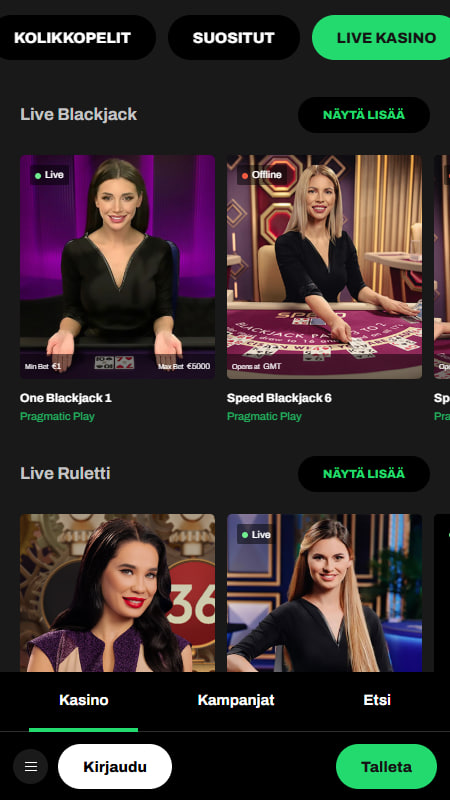Select the Kolikkopelit category pill
450x800 pixels.
coord(72,37)
